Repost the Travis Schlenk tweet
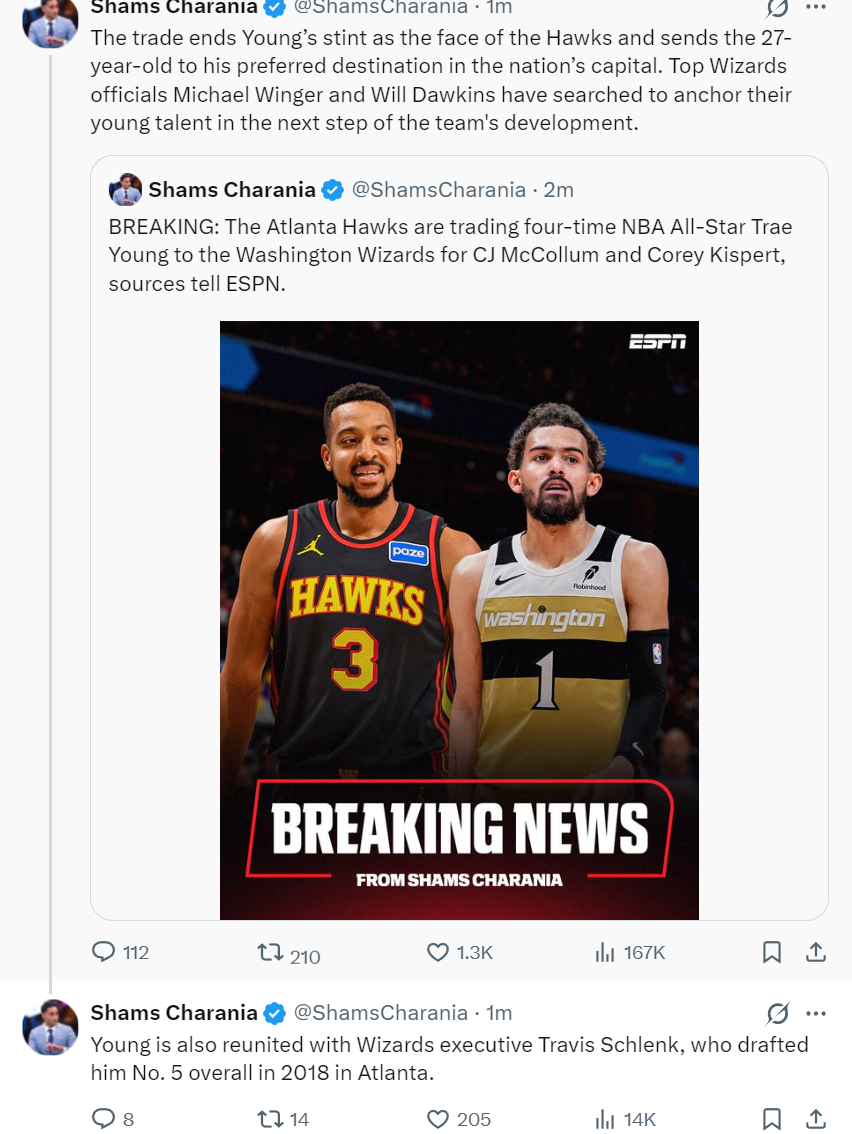Viewport: 852px width, 1134px height. pyautogui.click(x=271, y=1118)
